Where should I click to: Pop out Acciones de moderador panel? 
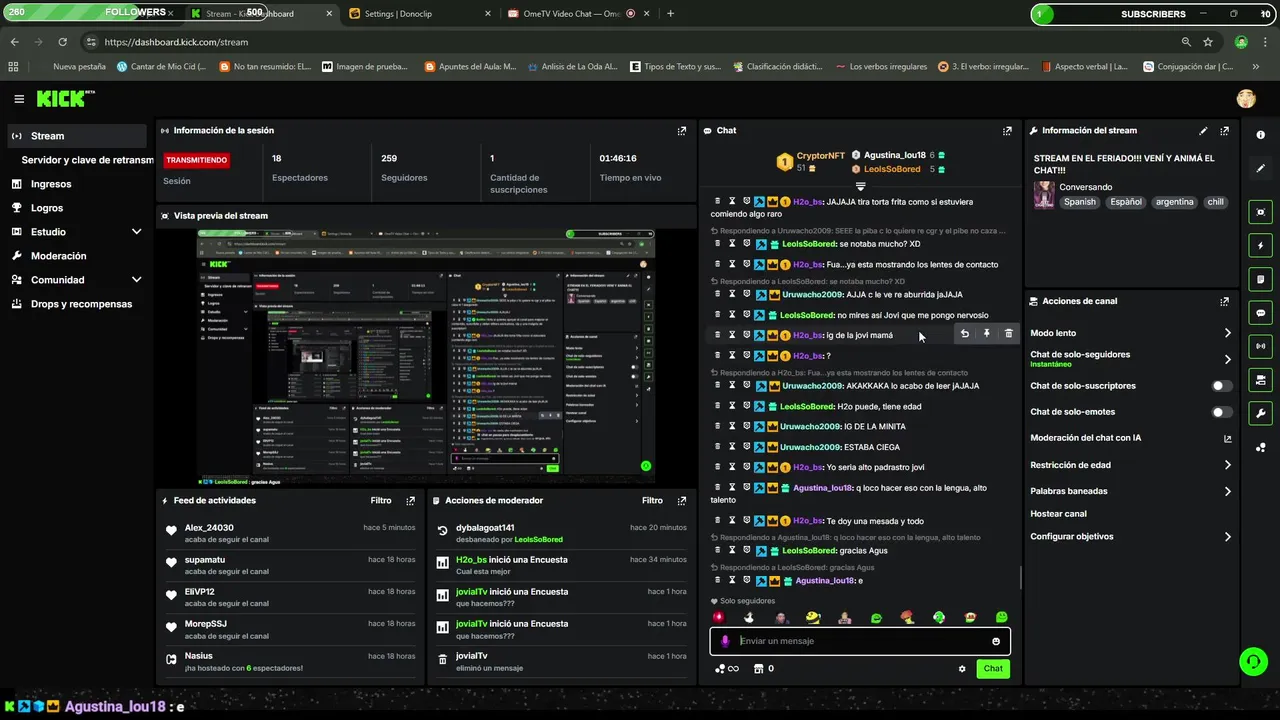pyautogui.click(x=682, y=501)
